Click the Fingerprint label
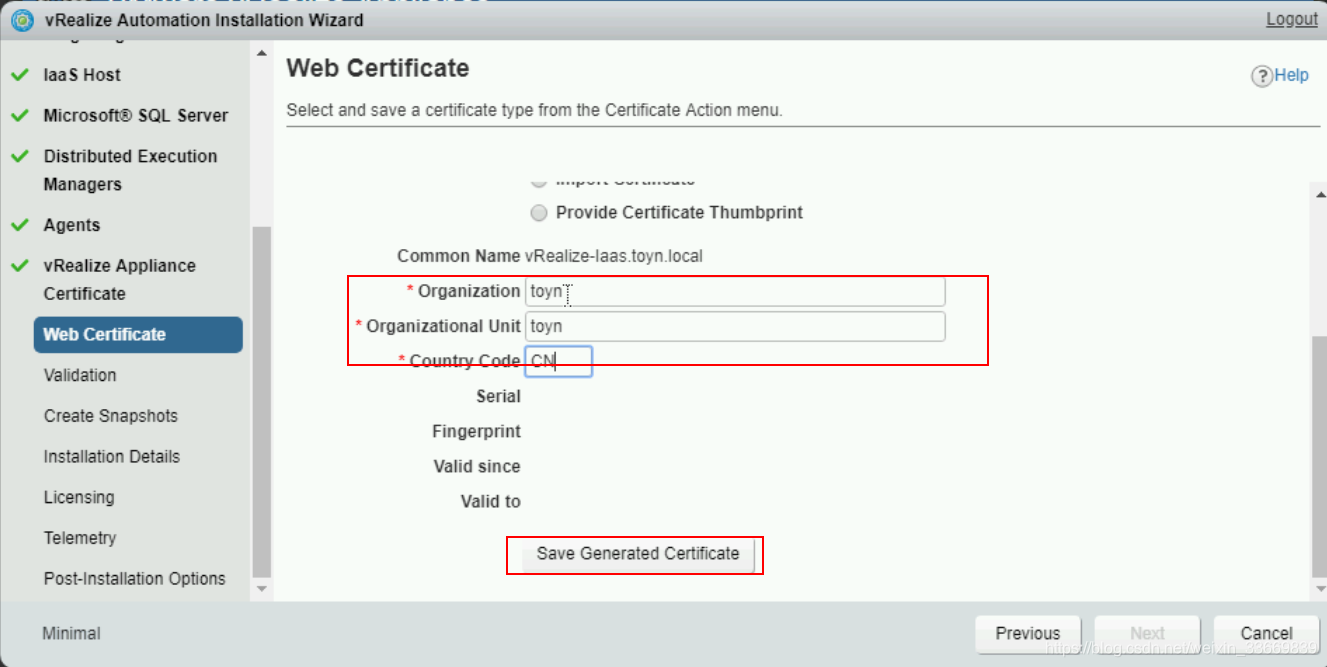Screen dimensions: 1327x667 [476, 432]
